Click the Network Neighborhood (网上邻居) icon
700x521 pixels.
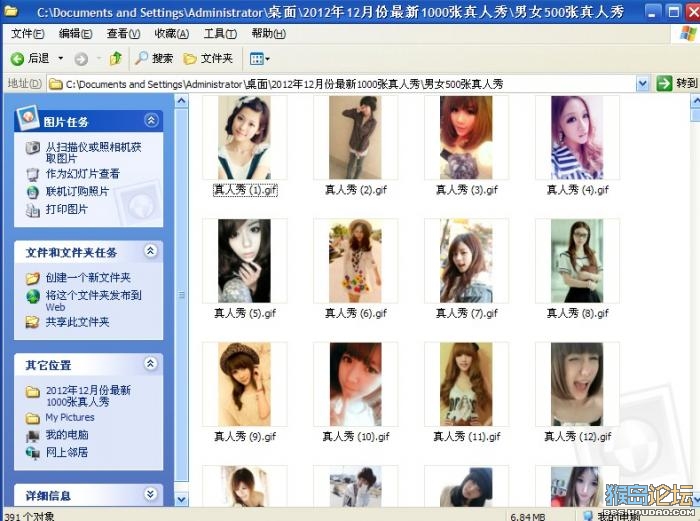point(33,453)
